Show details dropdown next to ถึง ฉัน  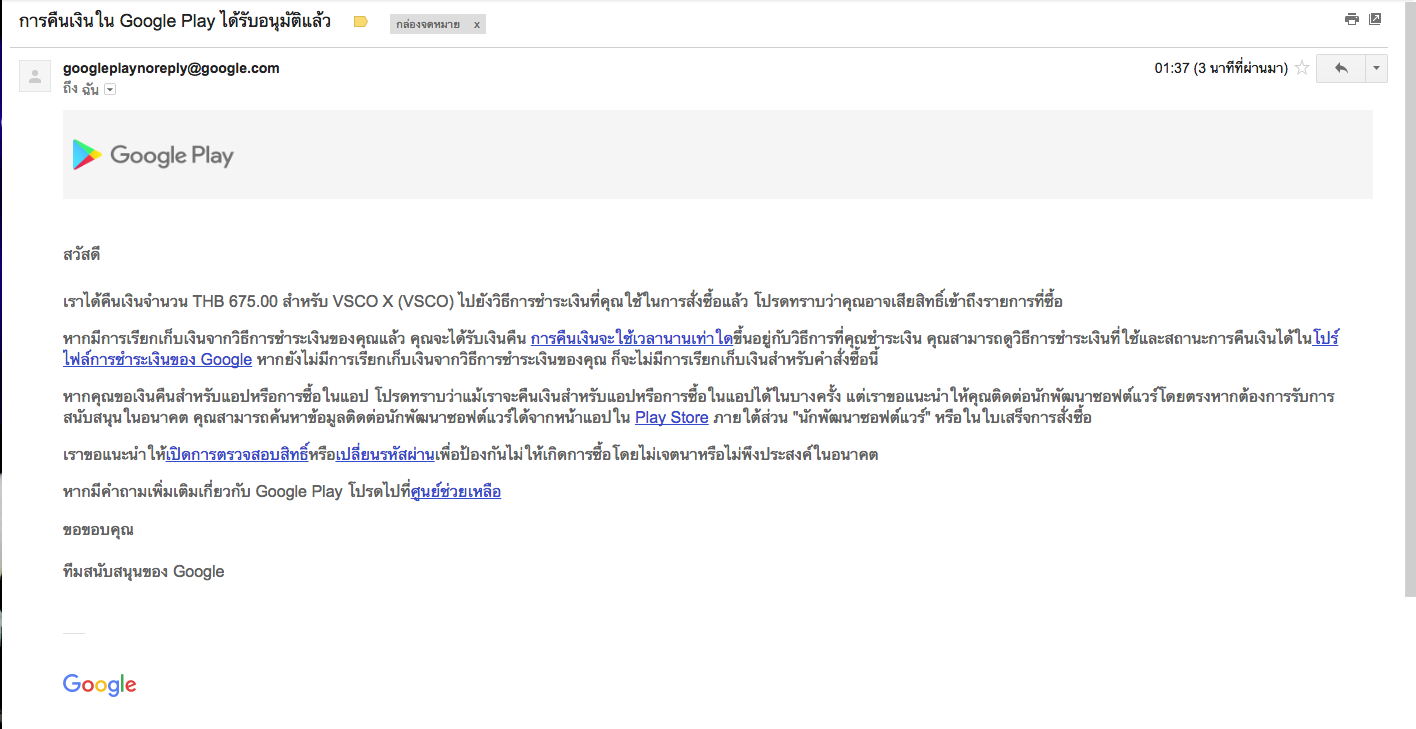click(110, 89)
